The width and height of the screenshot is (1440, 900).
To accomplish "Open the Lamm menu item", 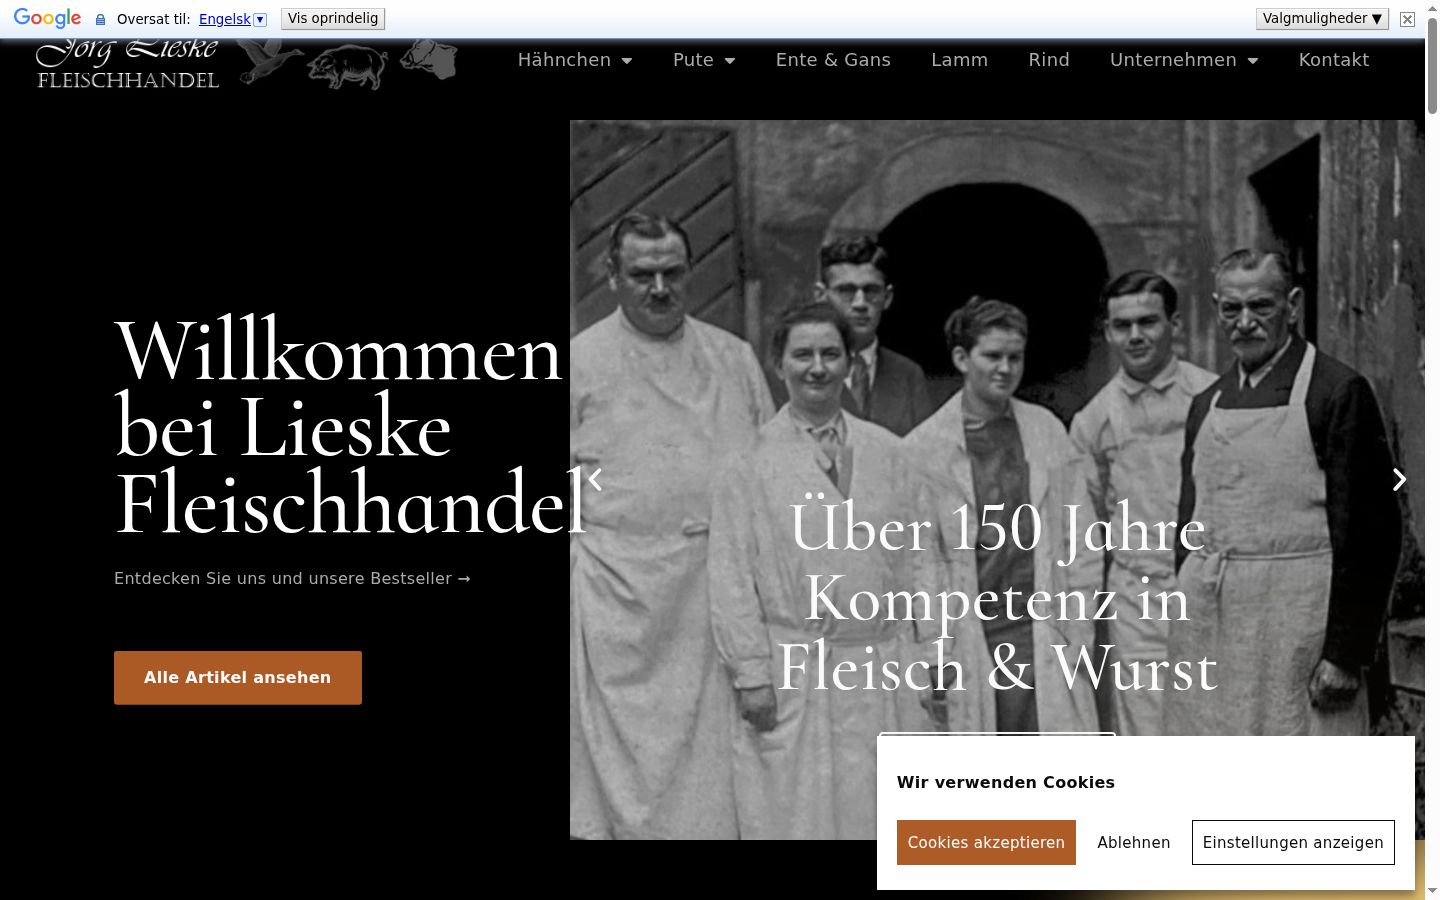I will tap(959, 60).
